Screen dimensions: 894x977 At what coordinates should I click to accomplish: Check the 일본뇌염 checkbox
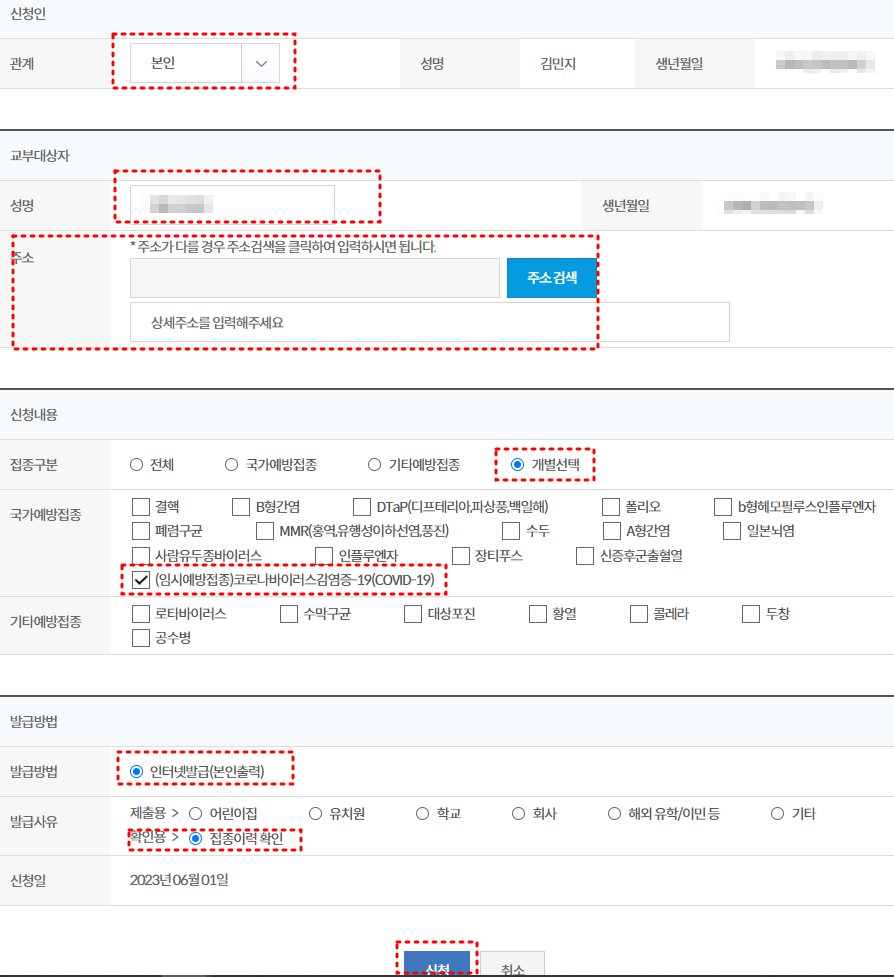(x=731, y=530)
